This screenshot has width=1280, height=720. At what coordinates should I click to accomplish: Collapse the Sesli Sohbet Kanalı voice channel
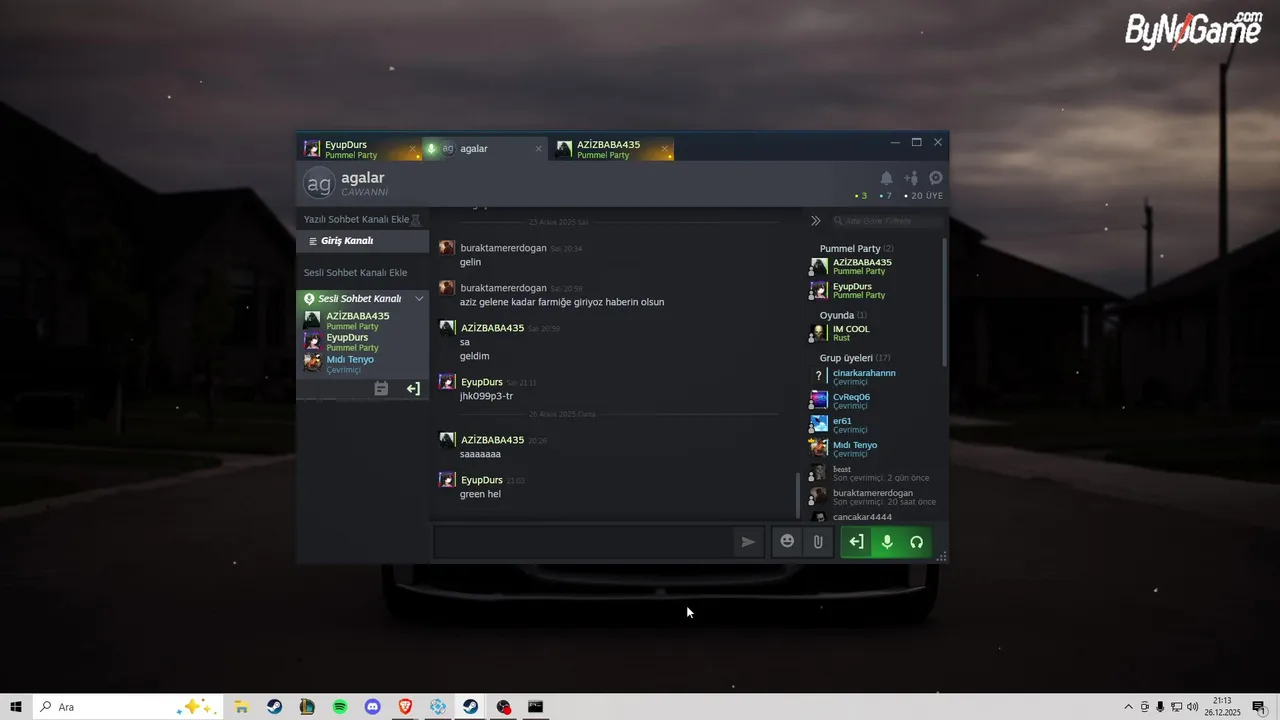tap(419, 298)
